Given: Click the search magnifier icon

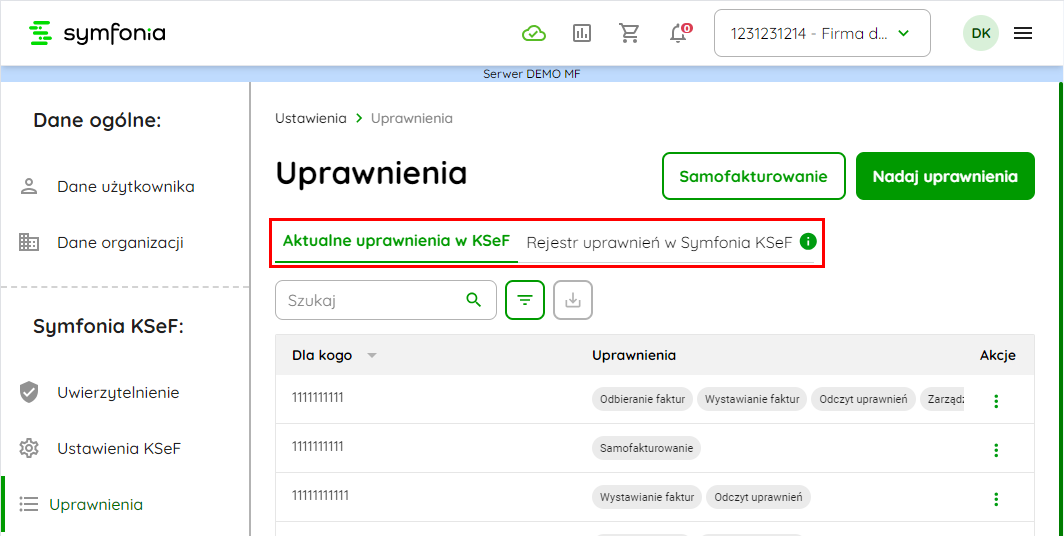Looking at the screenshot, I should [474, 300].
